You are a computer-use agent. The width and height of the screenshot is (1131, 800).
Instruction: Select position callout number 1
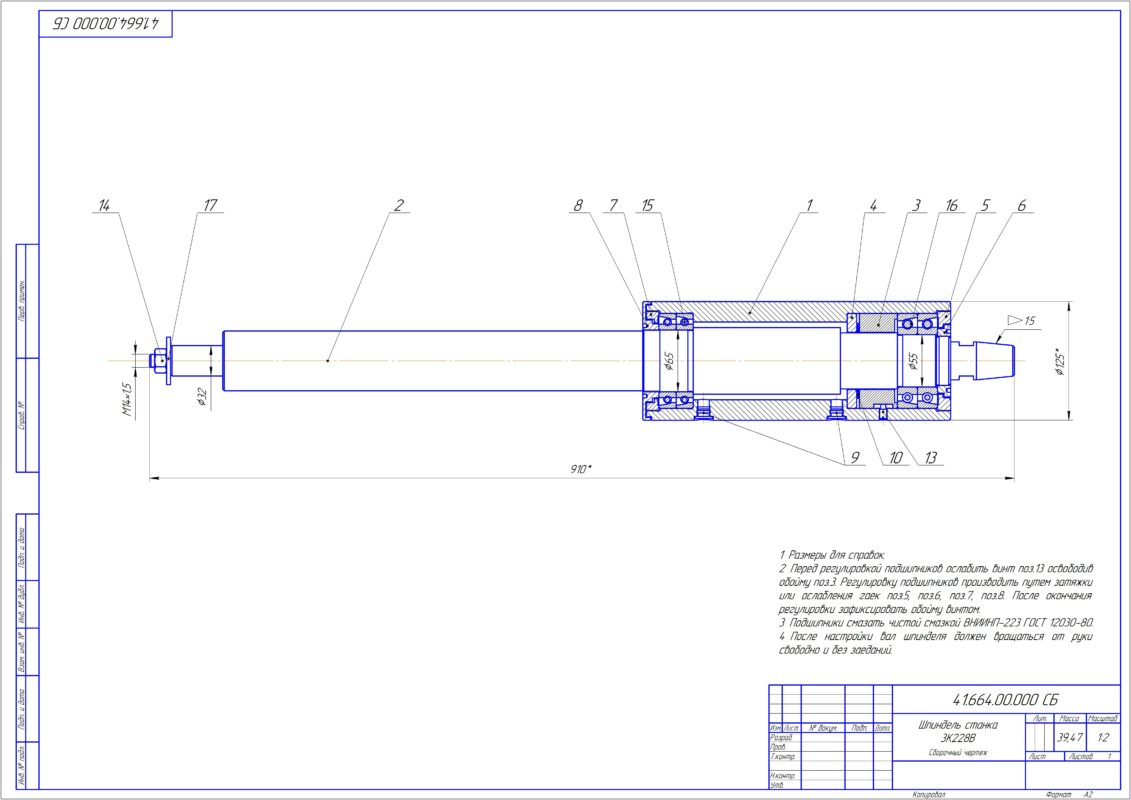(x=809, y=206)
